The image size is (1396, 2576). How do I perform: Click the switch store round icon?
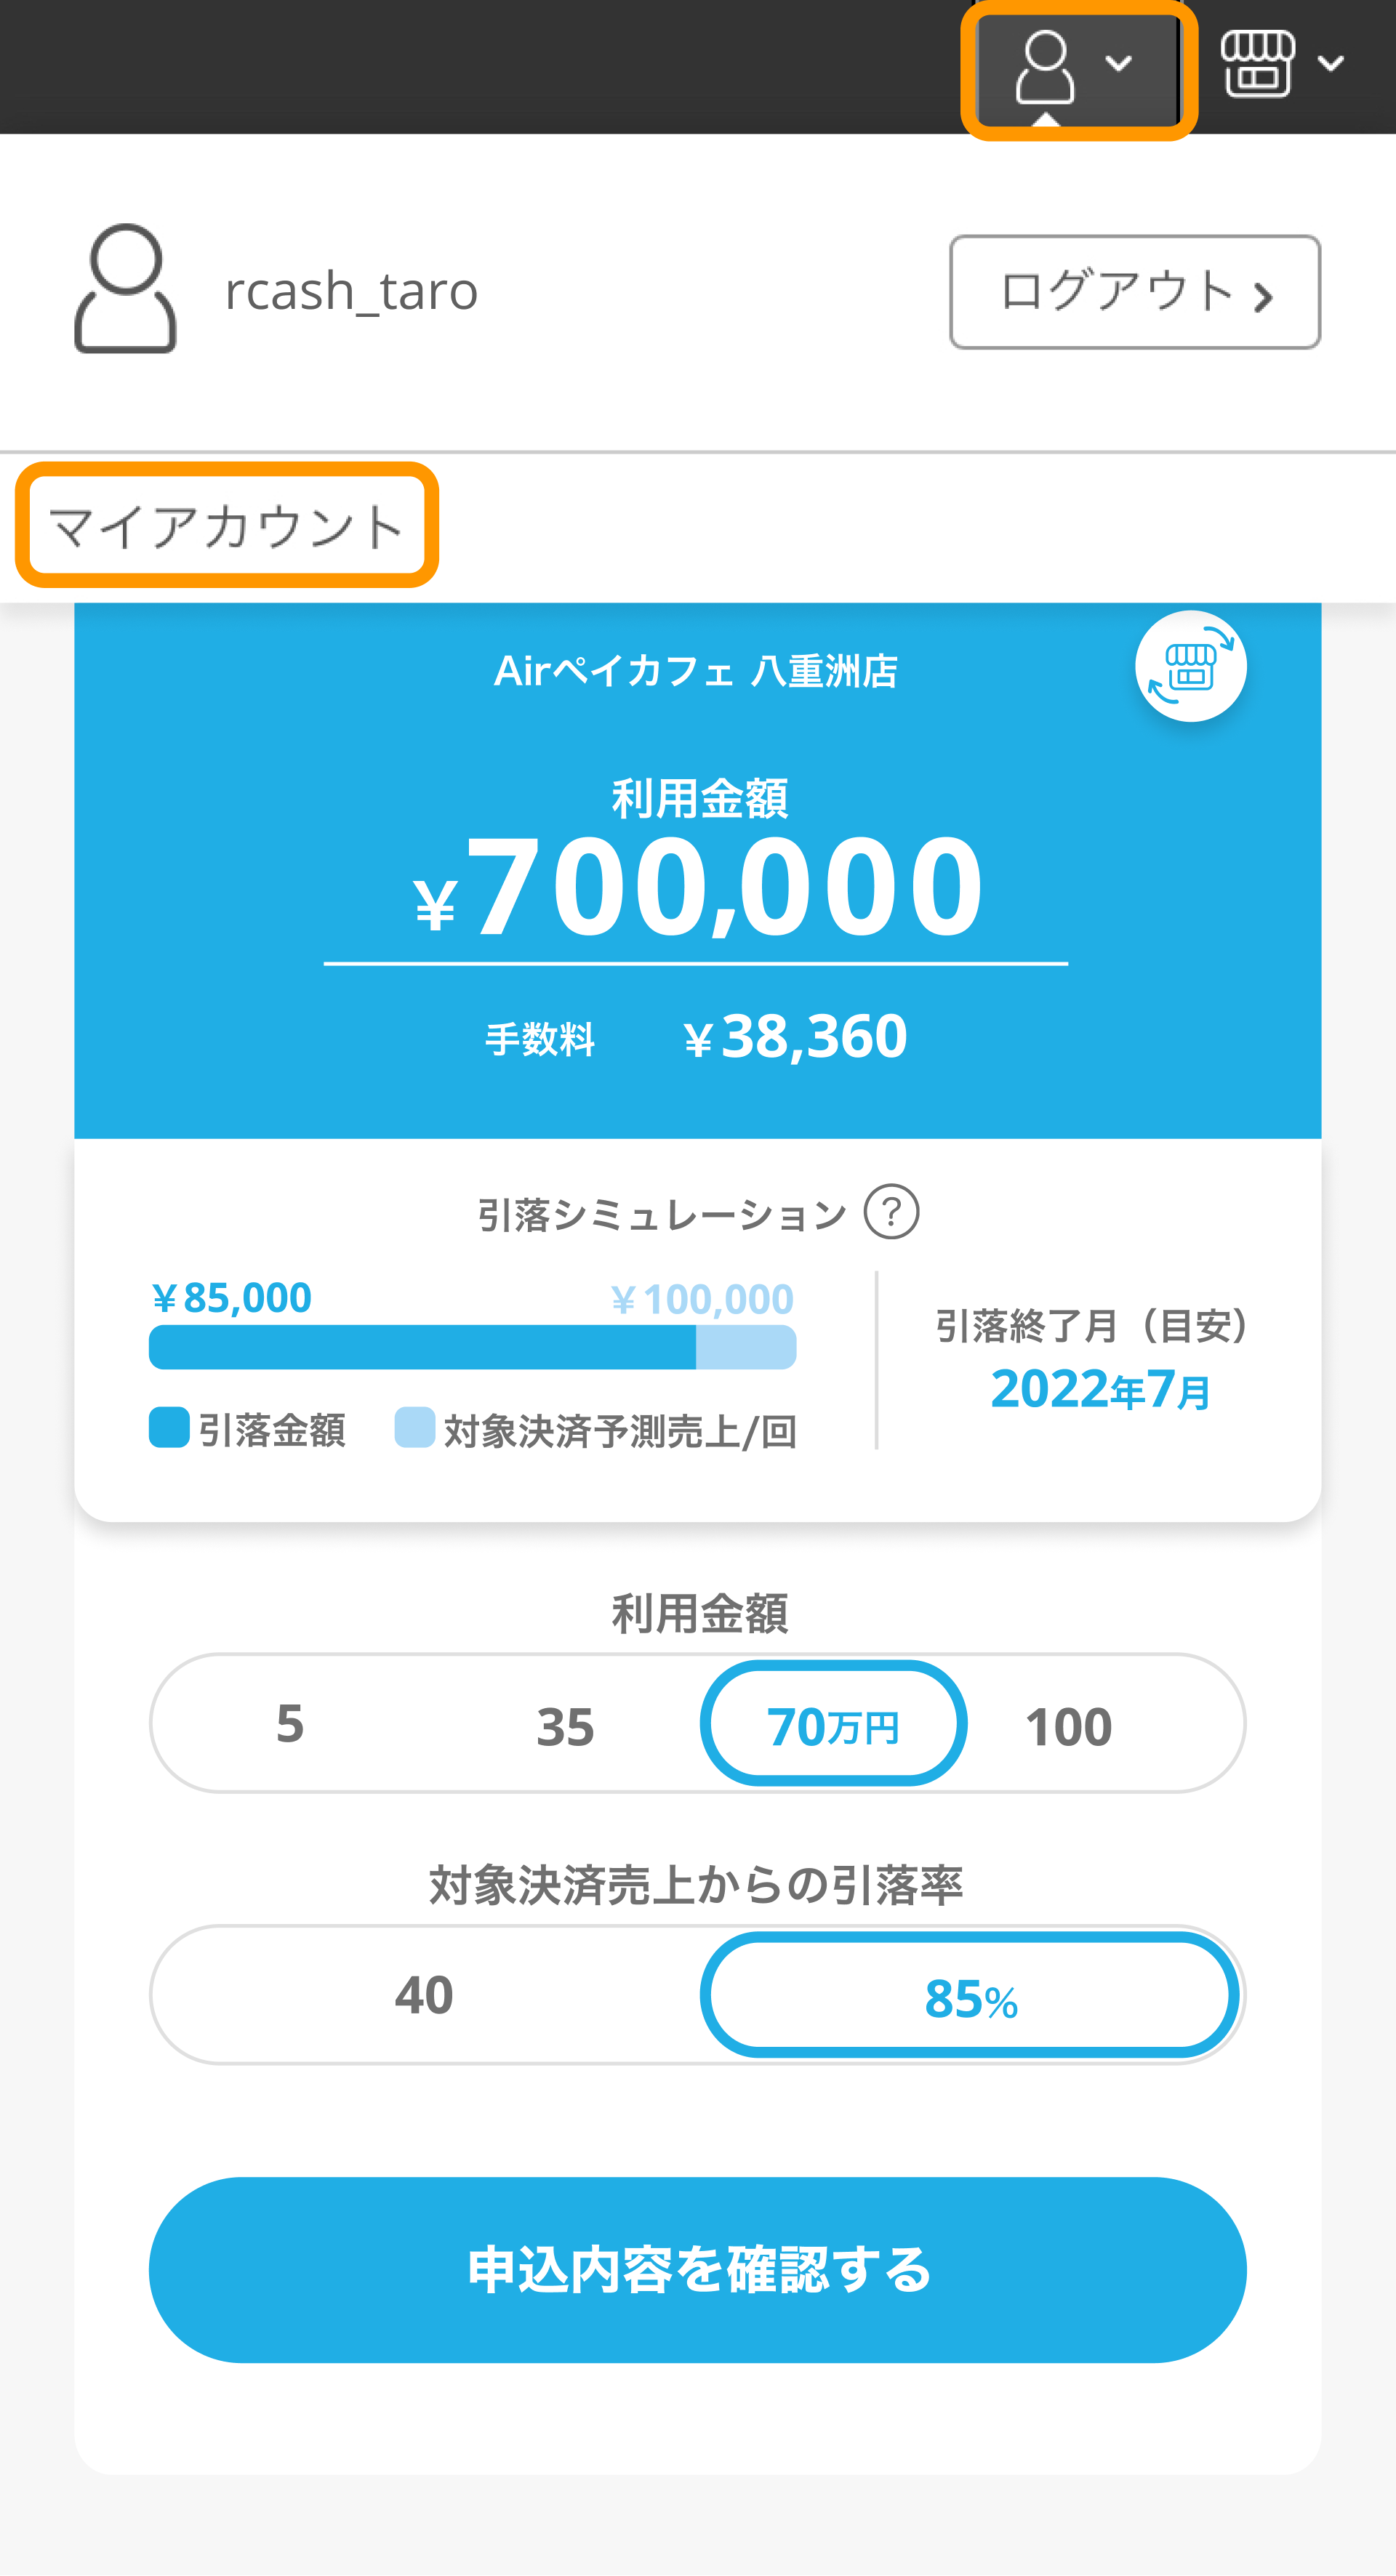1190,666
